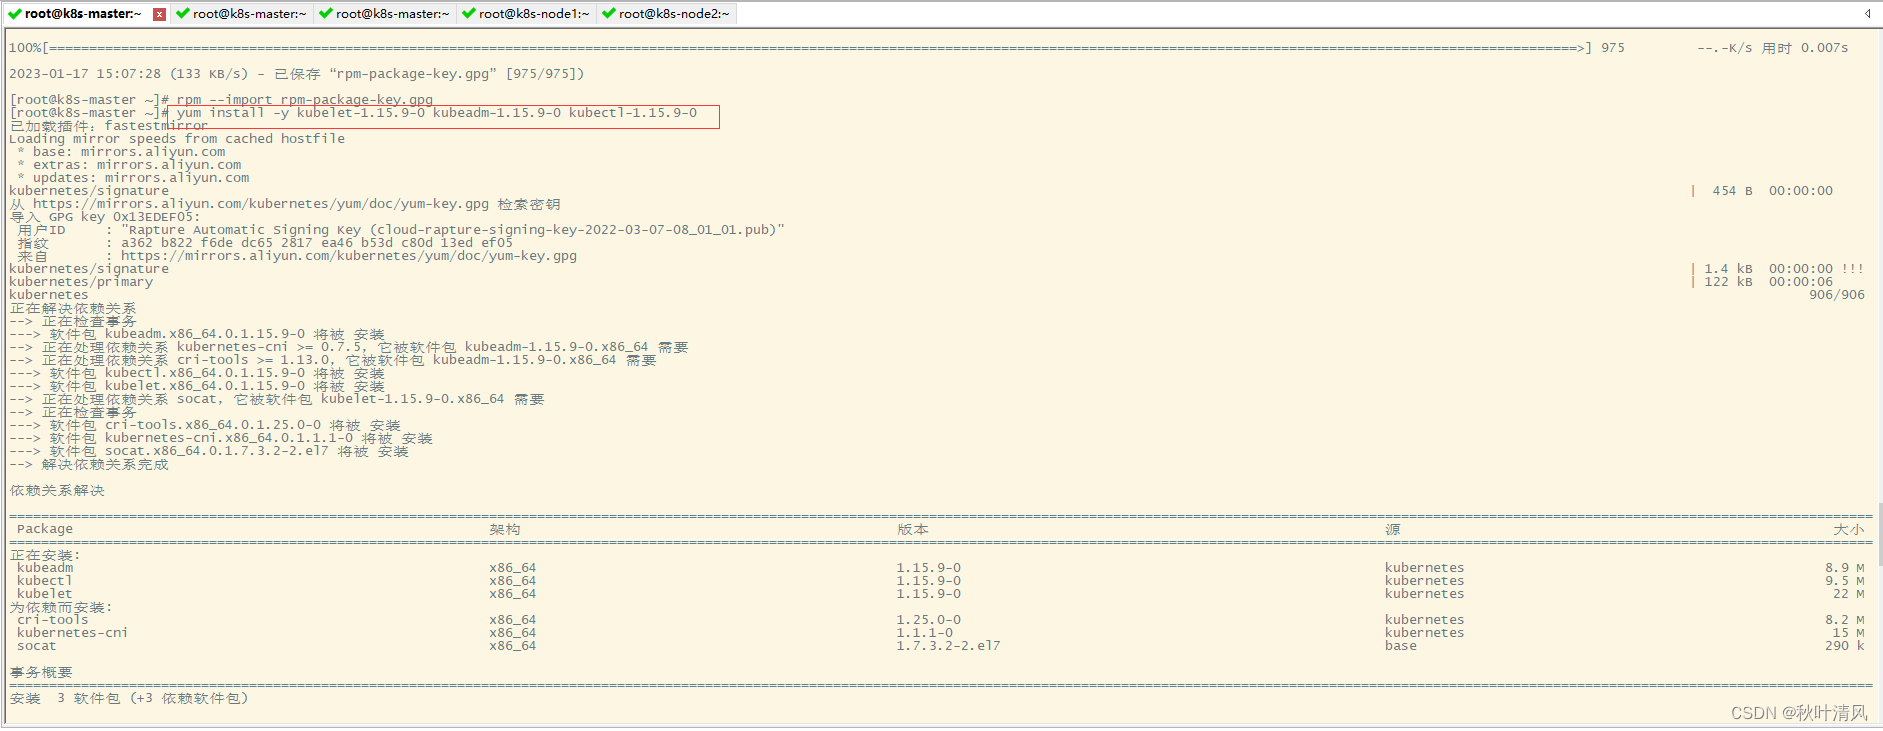
Task: Click the "cri-tools" package name in the table
Action: (53, 620)
